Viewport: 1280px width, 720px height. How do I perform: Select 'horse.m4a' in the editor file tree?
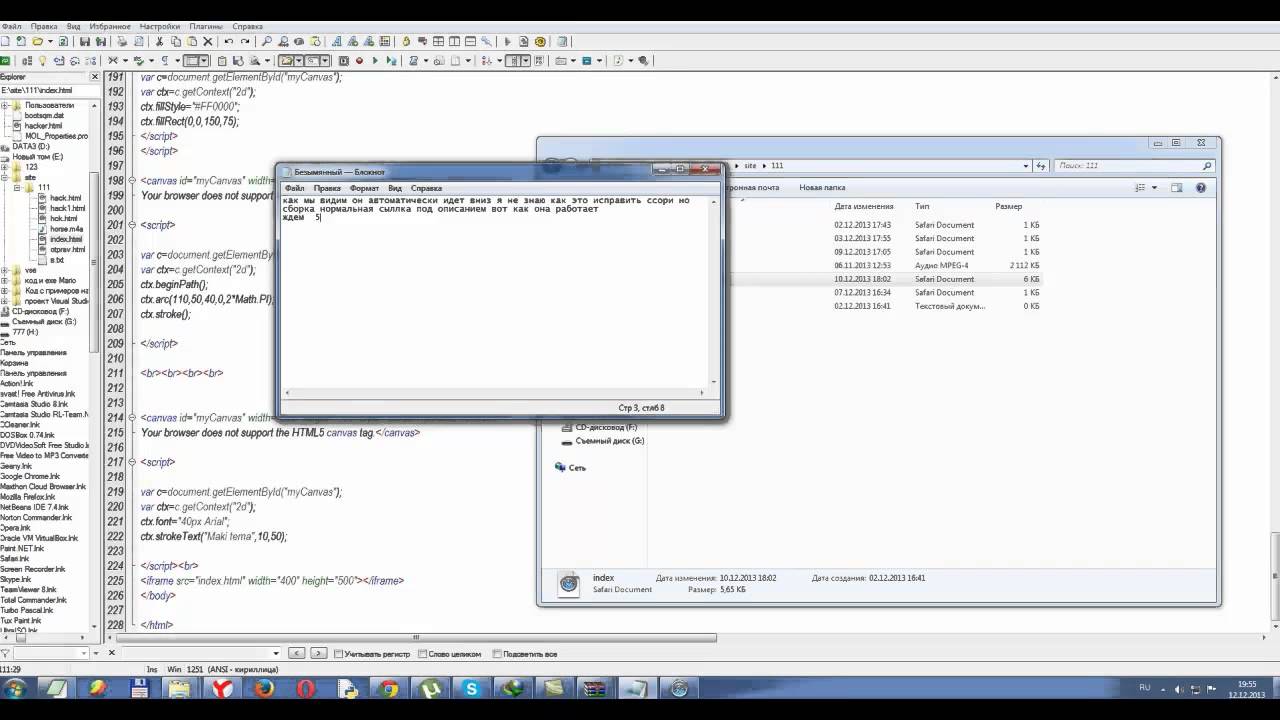pyautogui.click(x=66, y=229)
